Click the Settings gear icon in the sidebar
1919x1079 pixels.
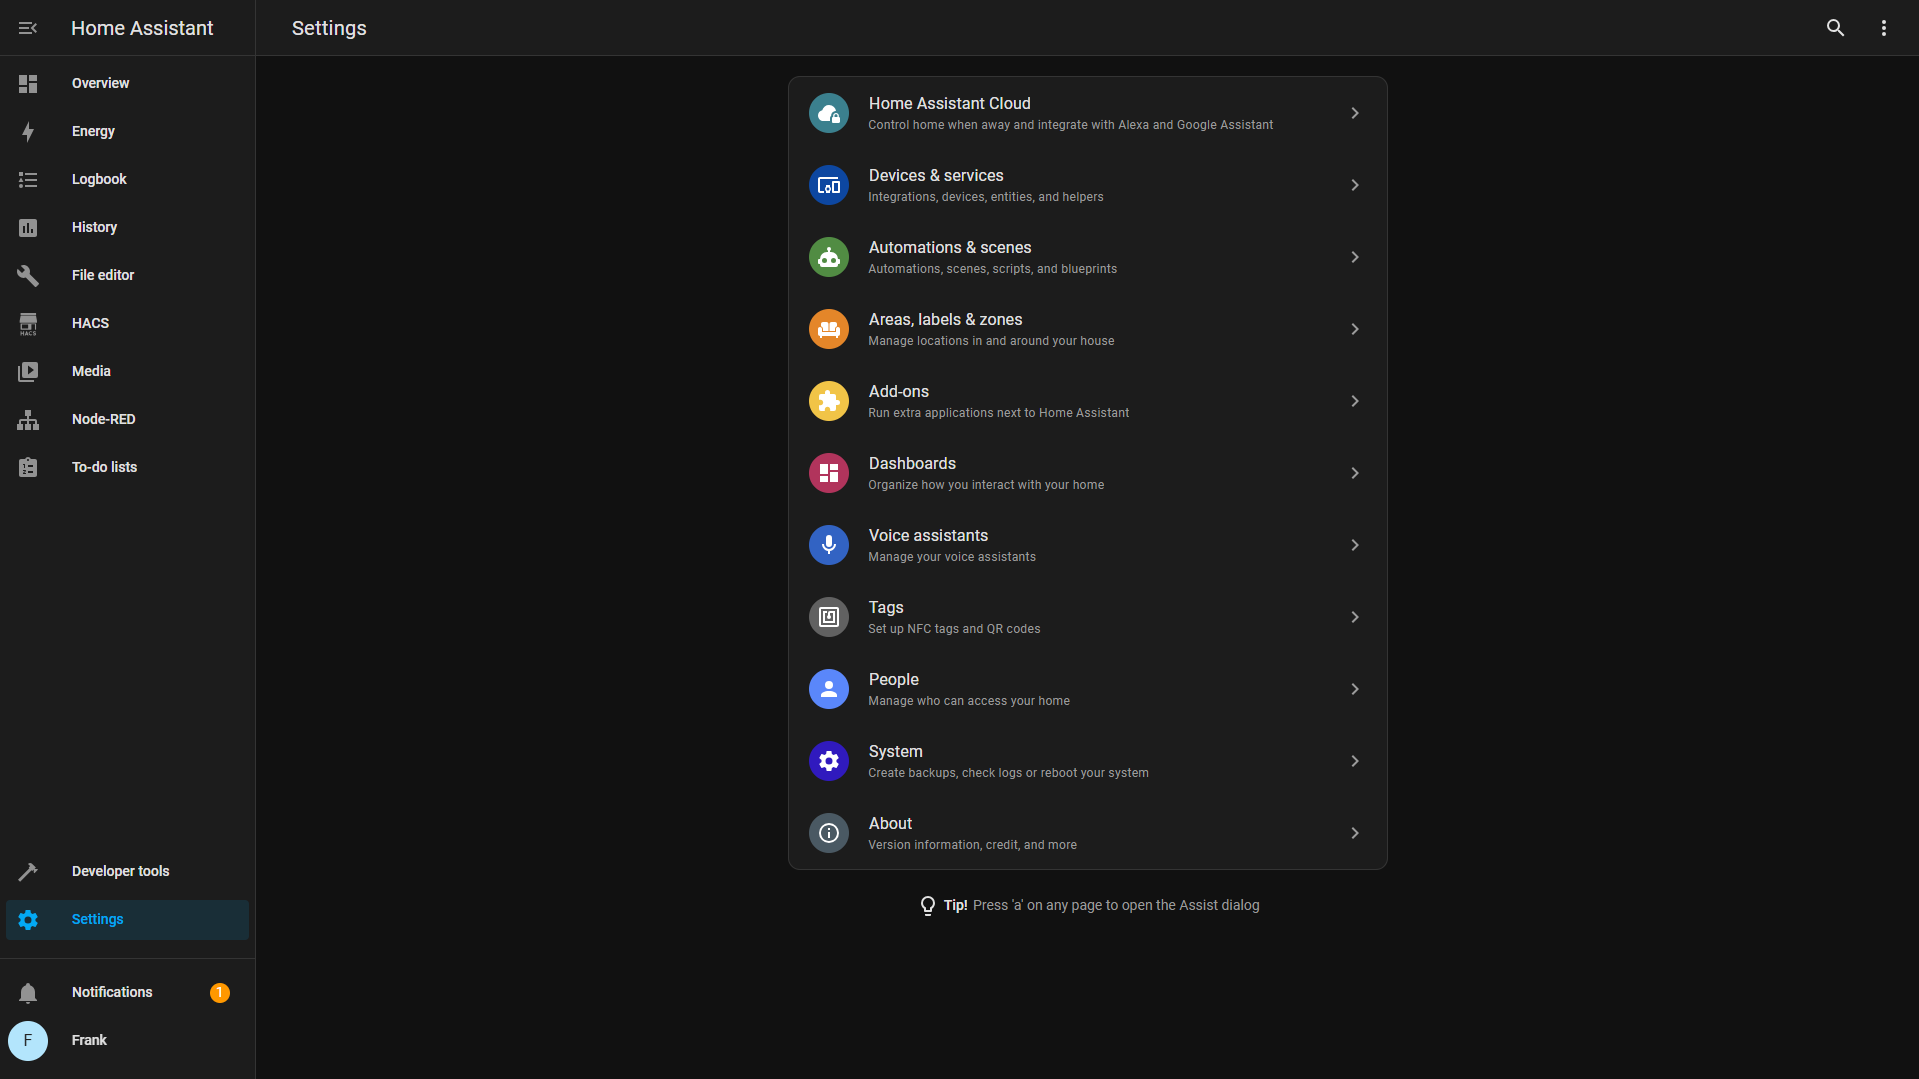[x=28, y=920]
